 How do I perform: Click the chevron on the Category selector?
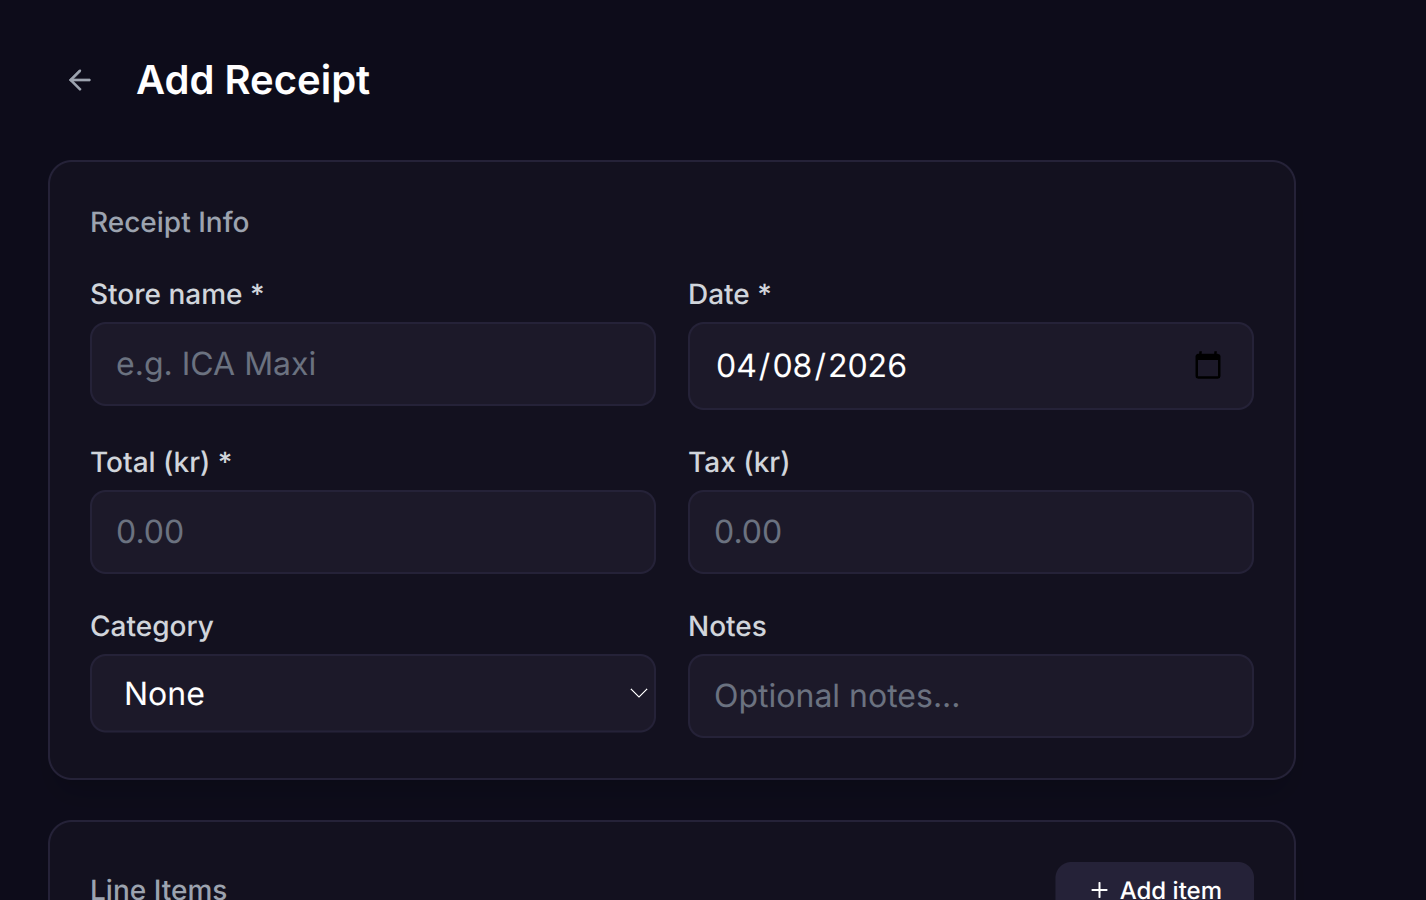pos(640,693)
